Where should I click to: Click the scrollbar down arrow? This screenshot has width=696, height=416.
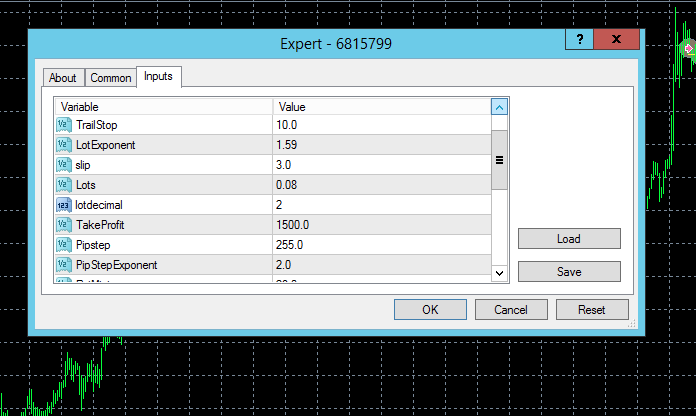[499, 273]
